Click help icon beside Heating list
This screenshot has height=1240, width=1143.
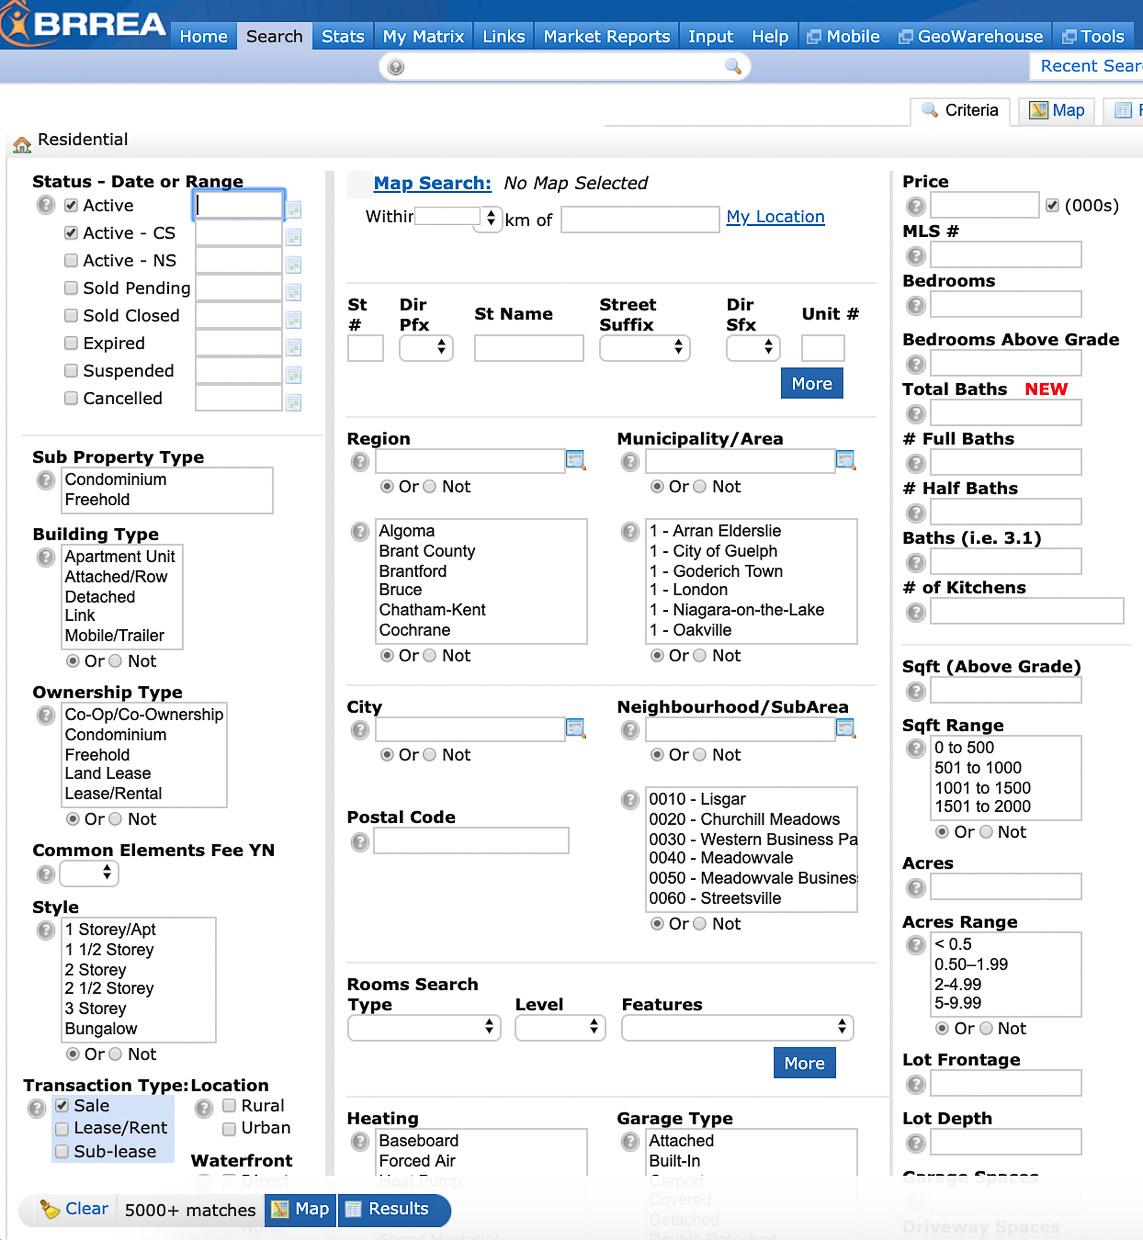coord(360,1141)
